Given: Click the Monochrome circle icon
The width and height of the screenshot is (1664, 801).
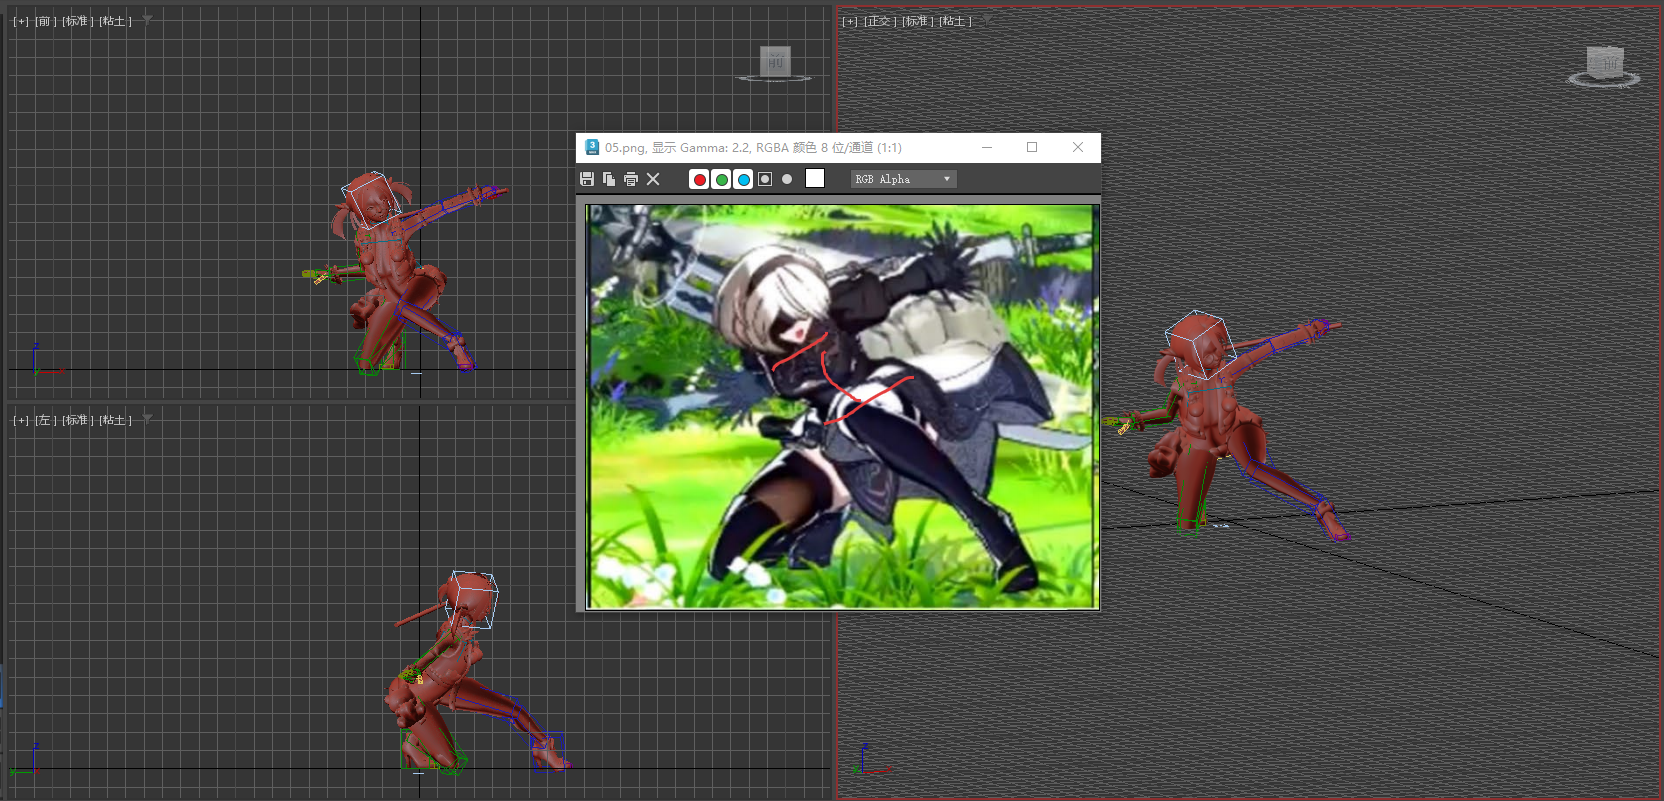Looking at the screenshot, I should tap(787, 179).
